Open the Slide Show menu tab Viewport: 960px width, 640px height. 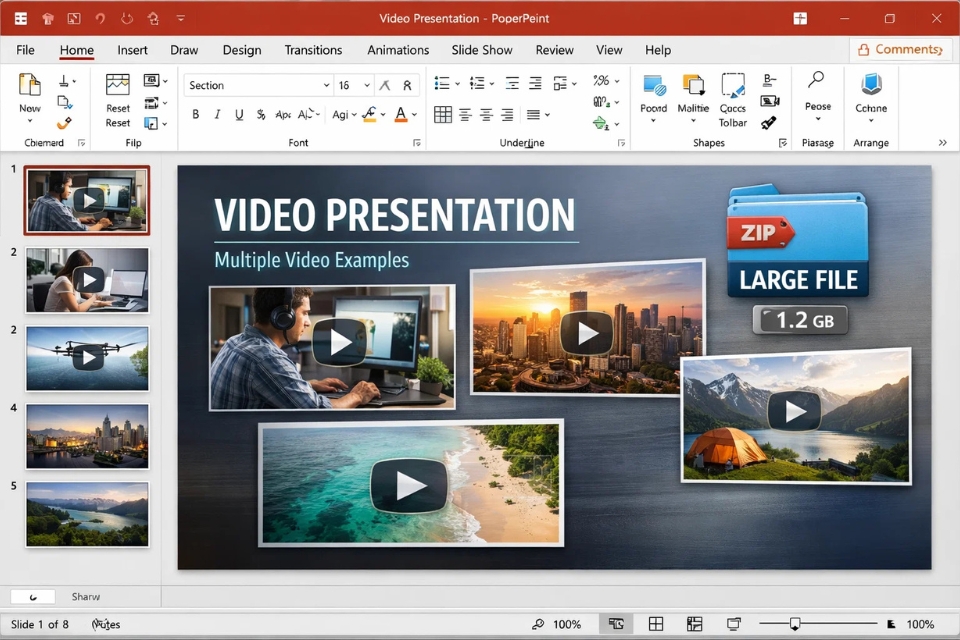pyautogui.click(x=481, y=50)
